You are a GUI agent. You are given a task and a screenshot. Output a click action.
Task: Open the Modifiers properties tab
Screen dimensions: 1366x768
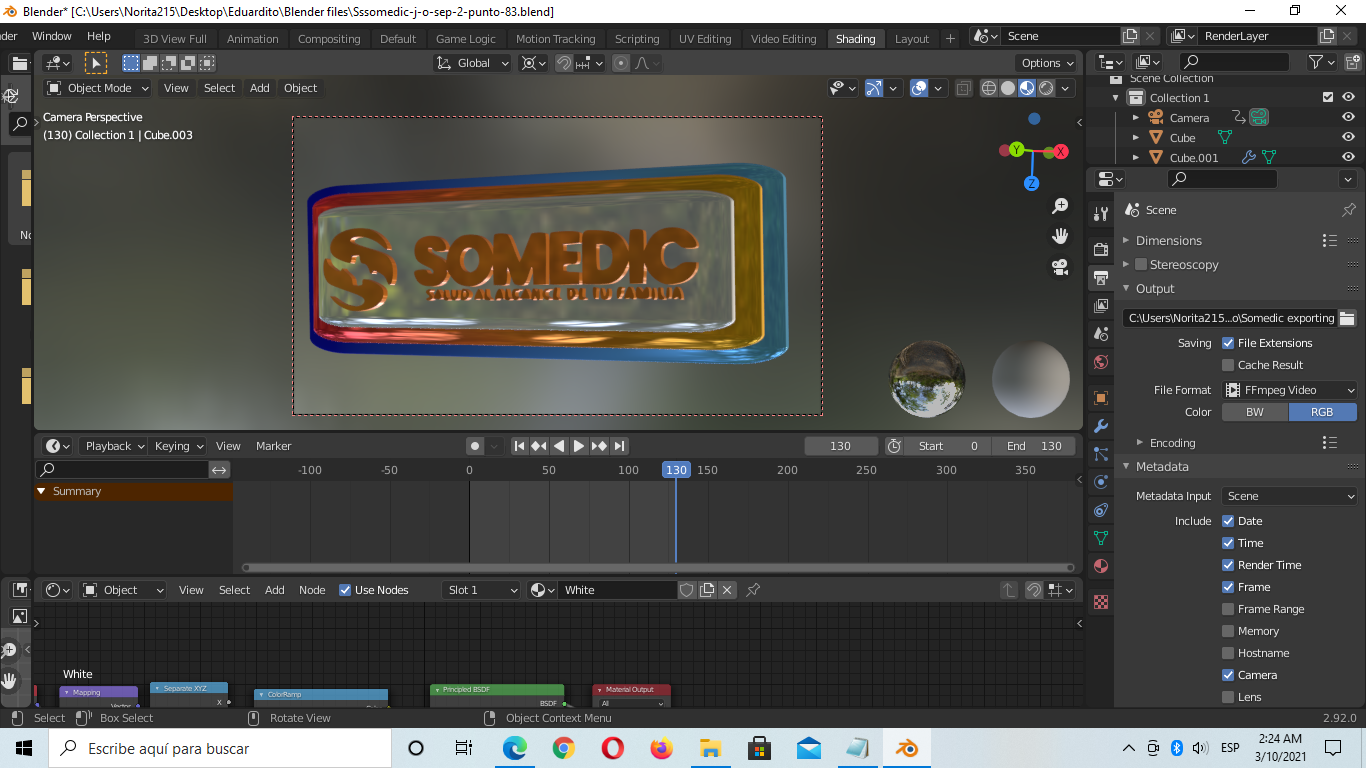pos(1101,426)
